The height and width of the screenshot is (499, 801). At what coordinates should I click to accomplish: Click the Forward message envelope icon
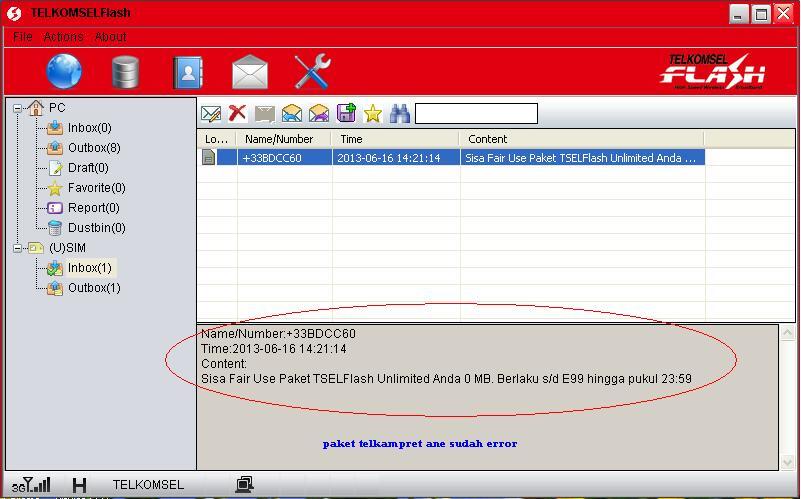coord(319,113)
